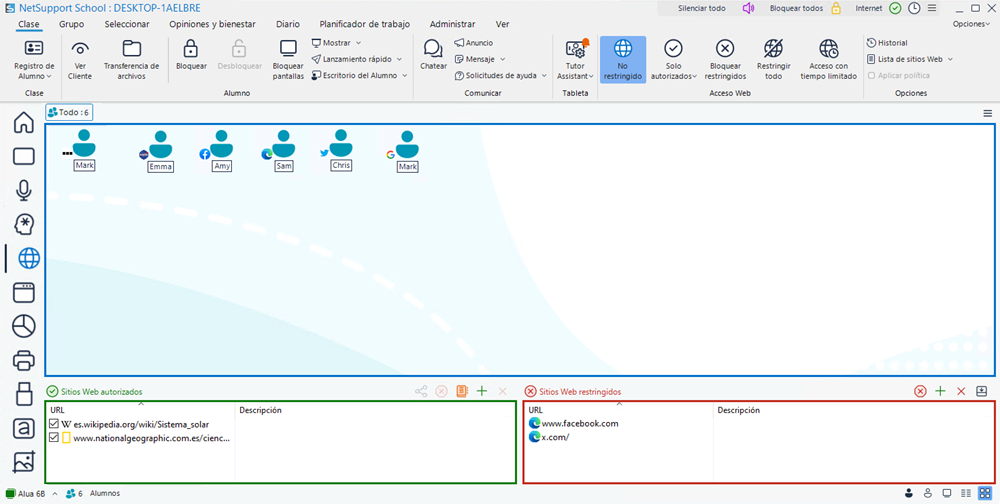Select Restringir todo web mode

tap(773, 59)
